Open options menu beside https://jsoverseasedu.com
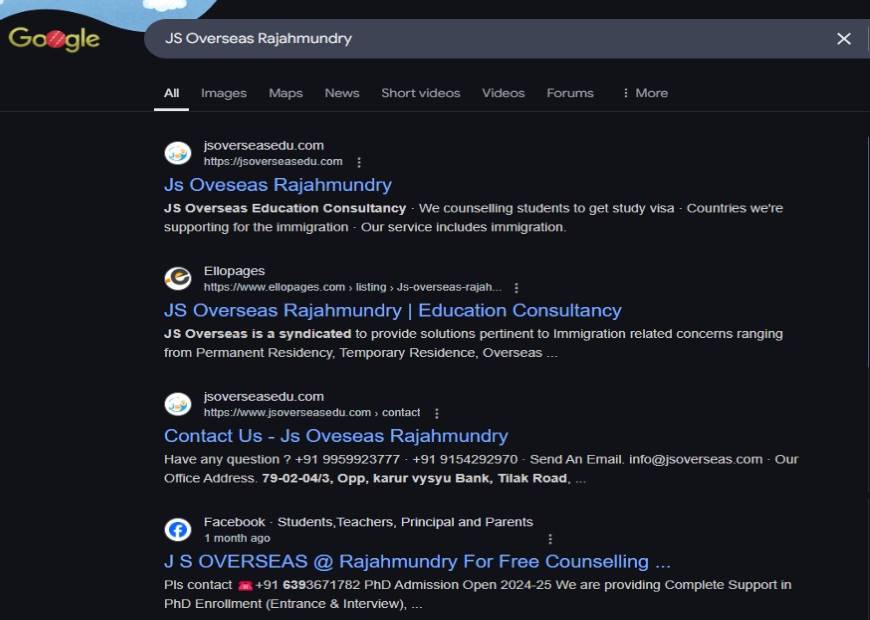The image size is (870, 620). tap(359, 162)
